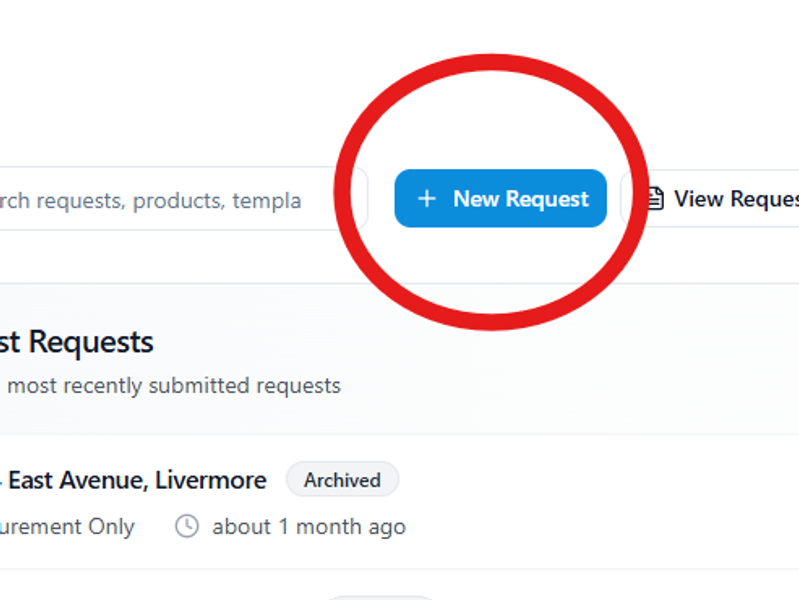Screen dimensions: 799x600
Task: Click the plus icon in New Request
Action: (x=427, y=199)
